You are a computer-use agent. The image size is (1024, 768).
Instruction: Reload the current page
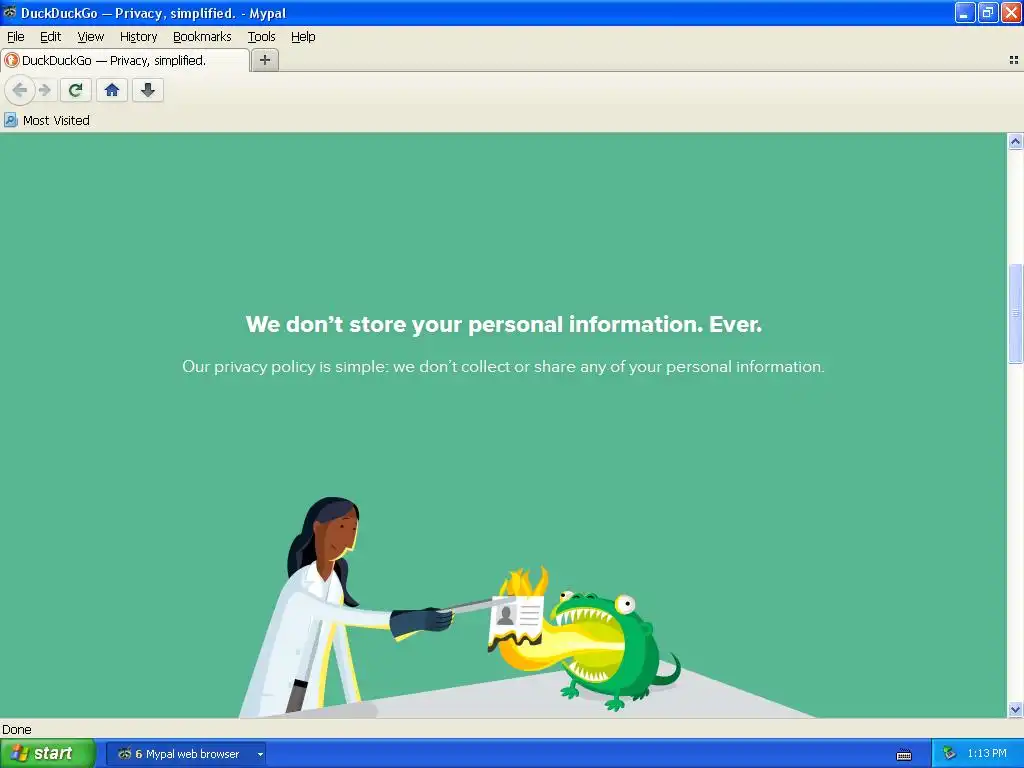coord(76,90)
